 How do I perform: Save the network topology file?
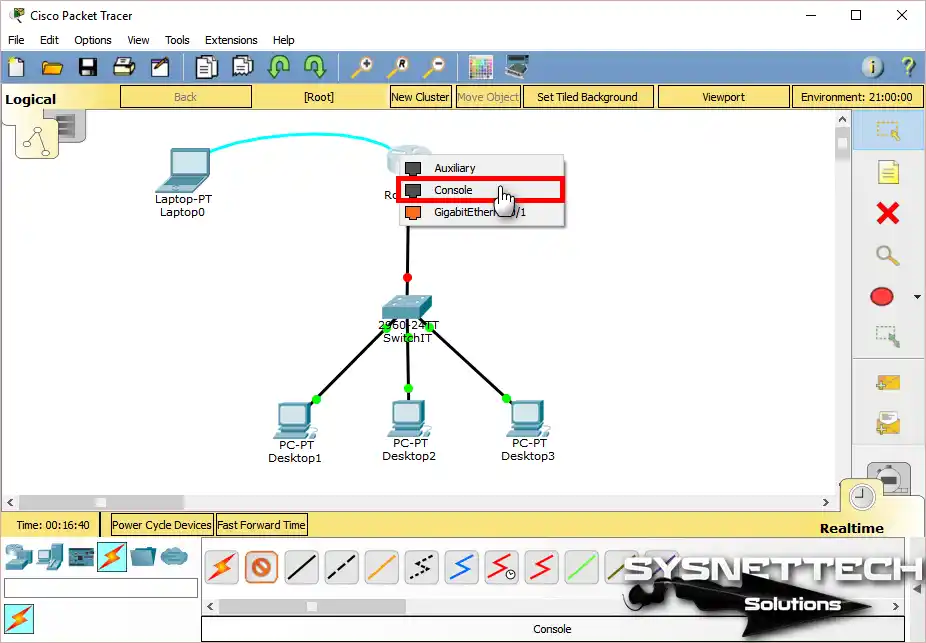click(x=89, y=66)
